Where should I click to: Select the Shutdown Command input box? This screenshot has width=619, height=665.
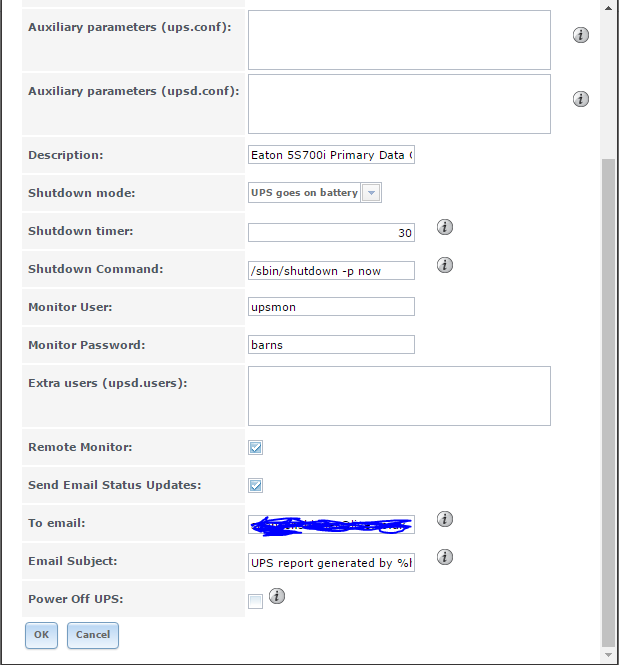tap(331, 270)
